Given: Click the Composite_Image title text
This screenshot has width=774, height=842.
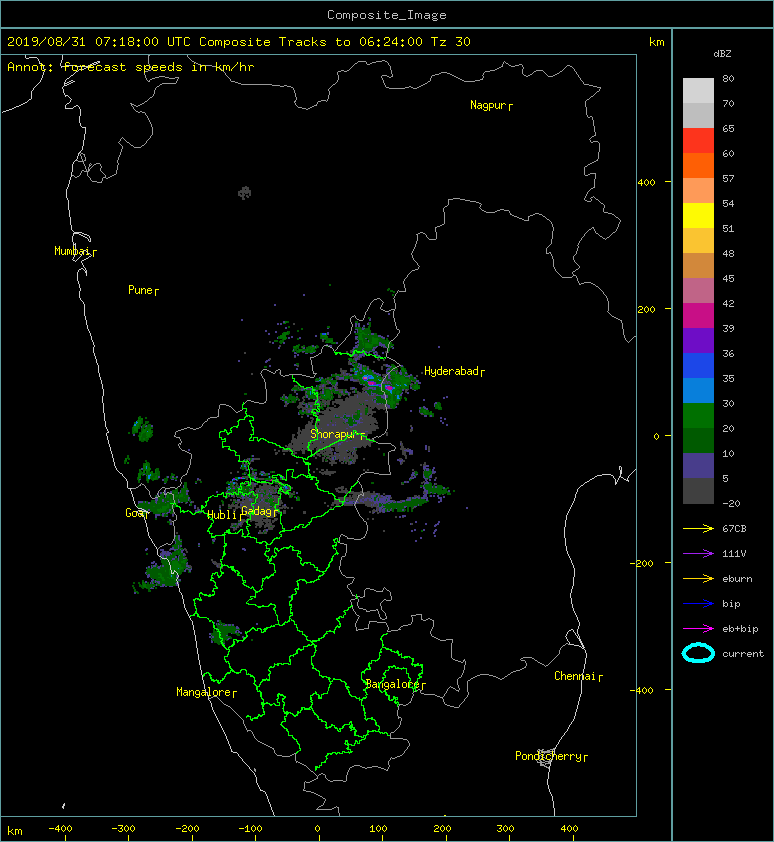Looking at the screenshot, I should click(x=387, y=15).
